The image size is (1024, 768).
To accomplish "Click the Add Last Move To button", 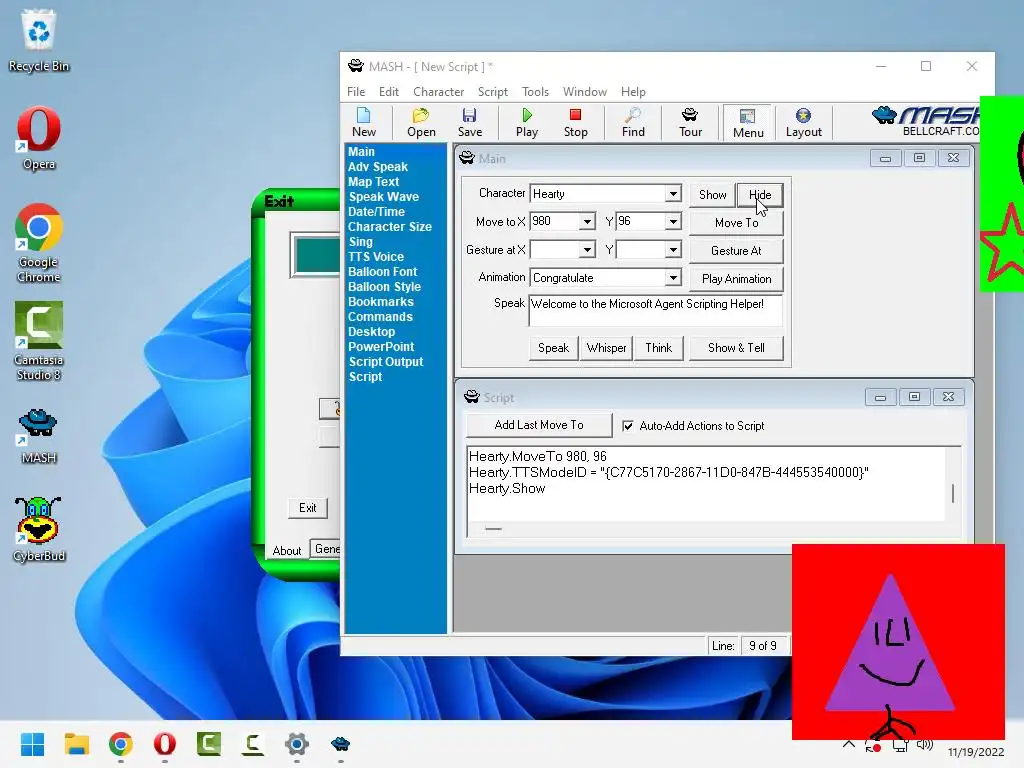I will [539, 425].
